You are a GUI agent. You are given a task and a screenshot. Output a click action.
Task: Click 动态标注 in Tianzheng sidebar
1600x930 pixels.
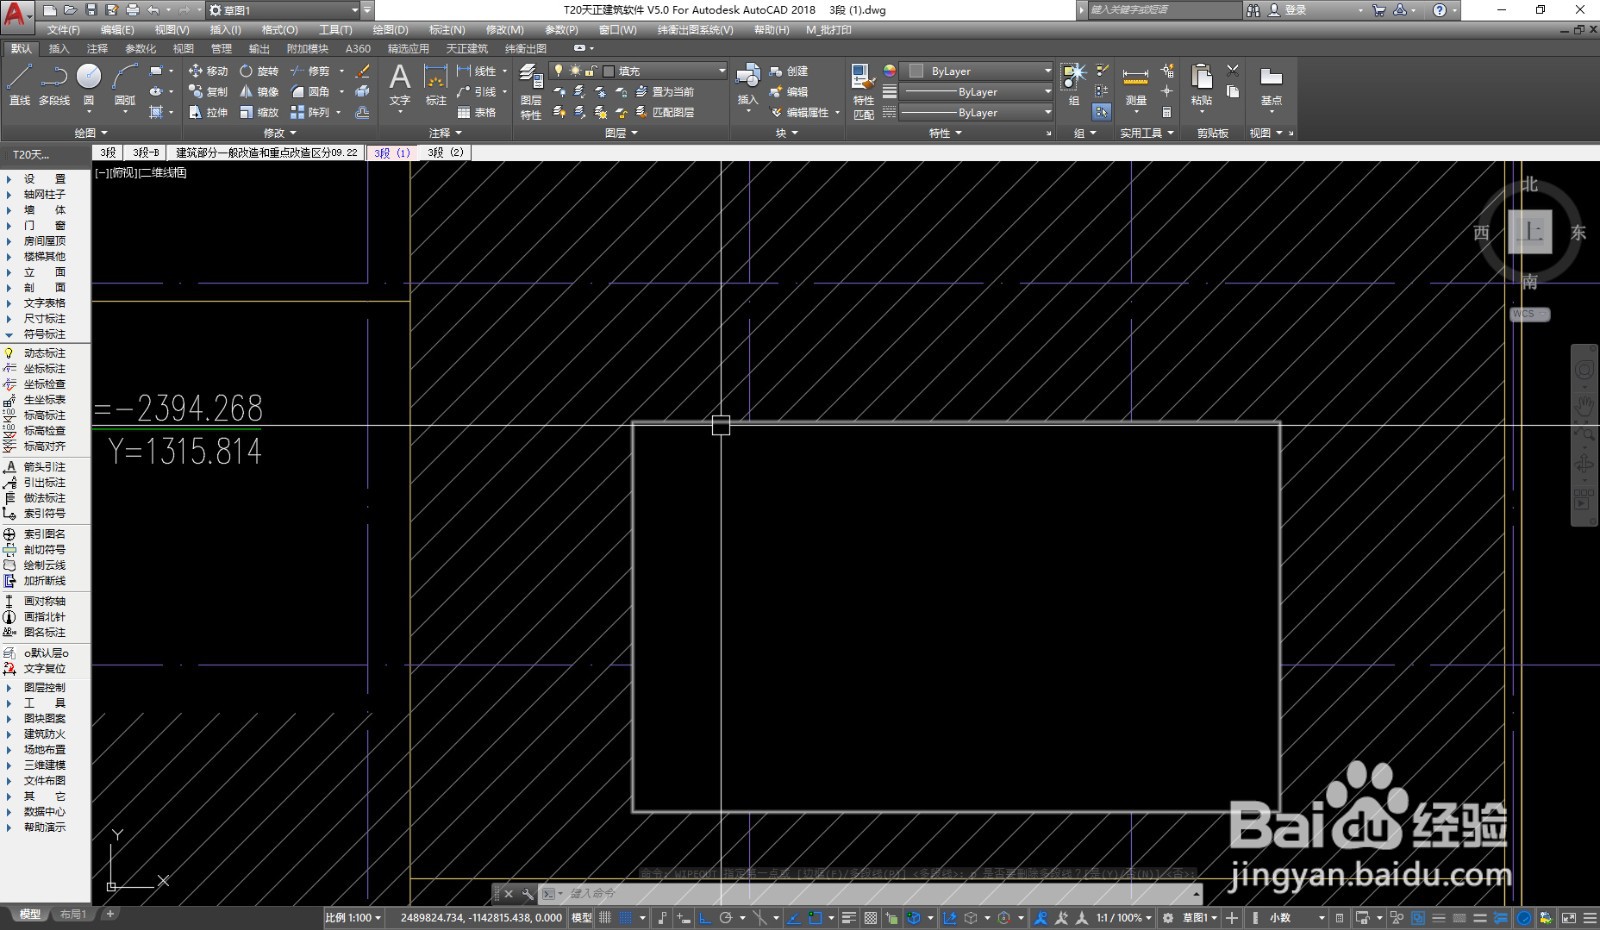pyautogui.click(x=44, y=353)
